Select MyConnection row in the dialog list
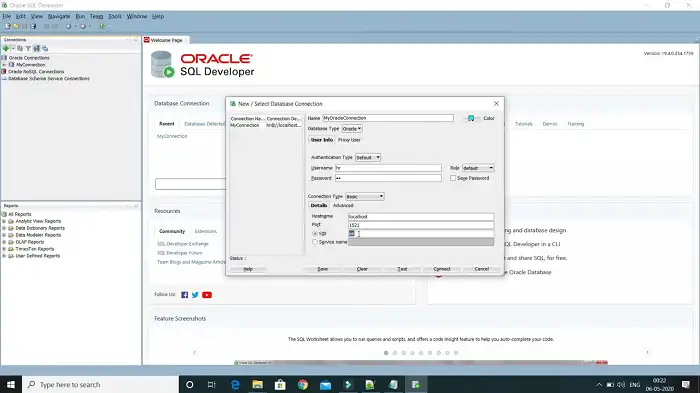Screen dimensions: 700x393 tap(266, 125)
